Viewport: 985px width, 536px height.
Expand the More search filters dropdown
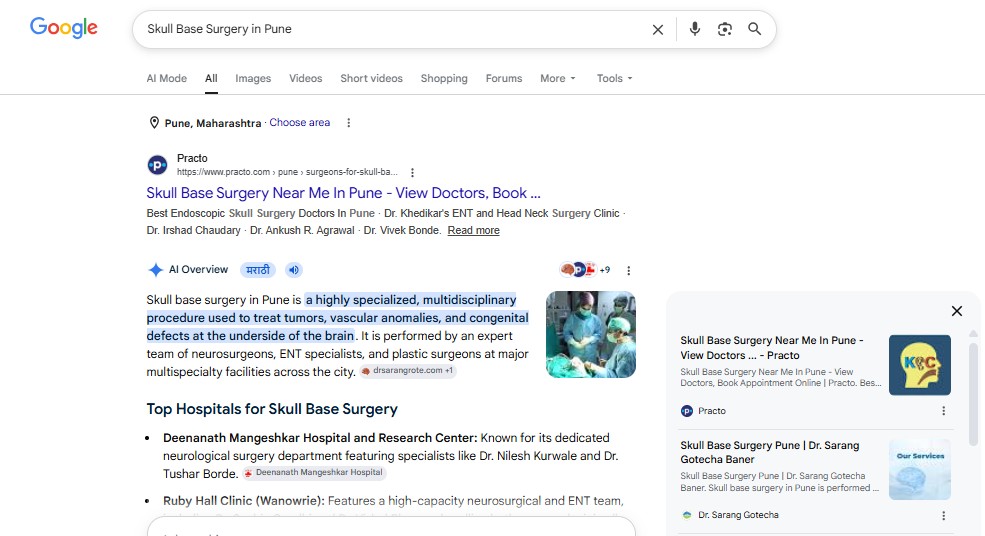coord(557,79)
